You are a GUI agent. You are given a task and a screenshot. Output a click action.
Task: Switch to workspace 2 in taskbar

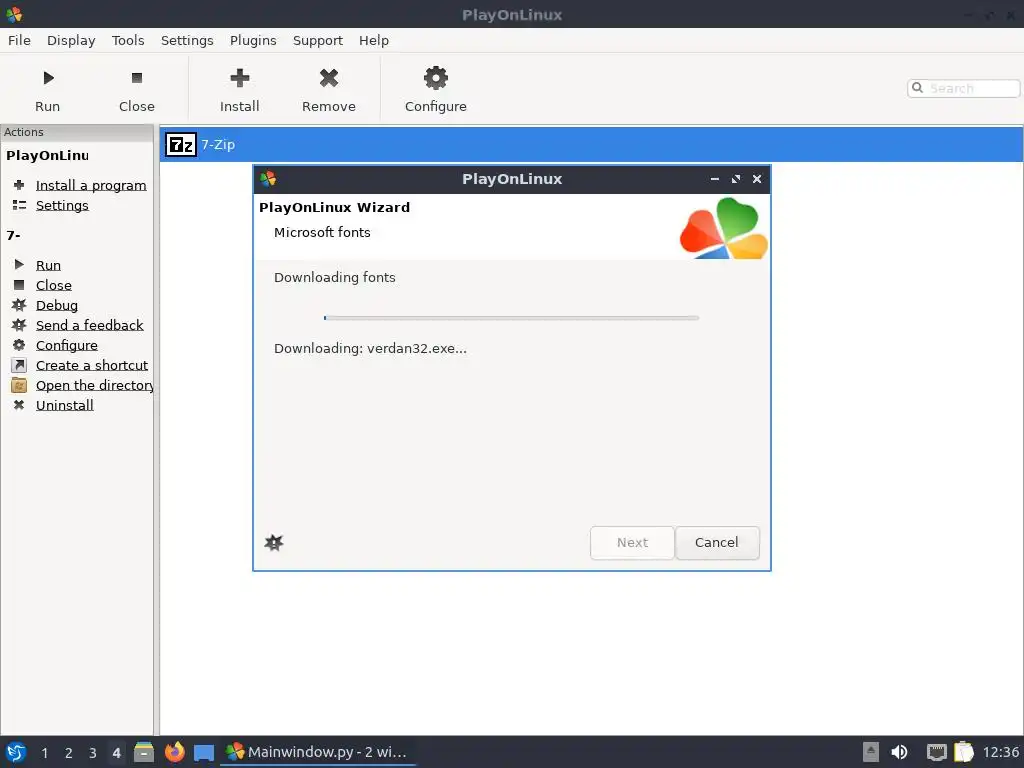69,752
